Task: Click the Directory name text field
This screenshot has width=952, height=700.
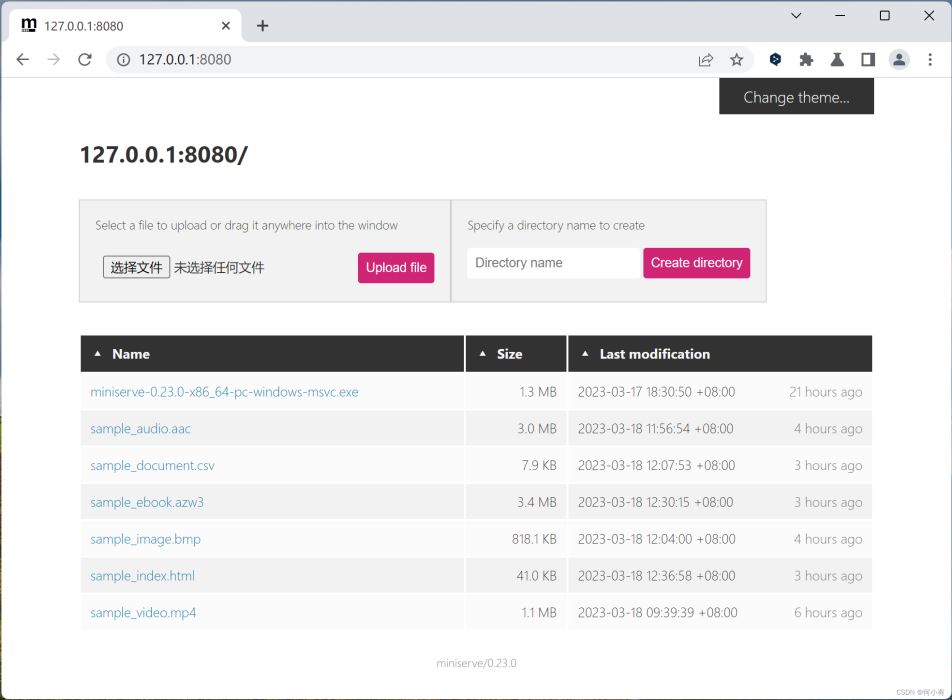Action: point(553,263)
